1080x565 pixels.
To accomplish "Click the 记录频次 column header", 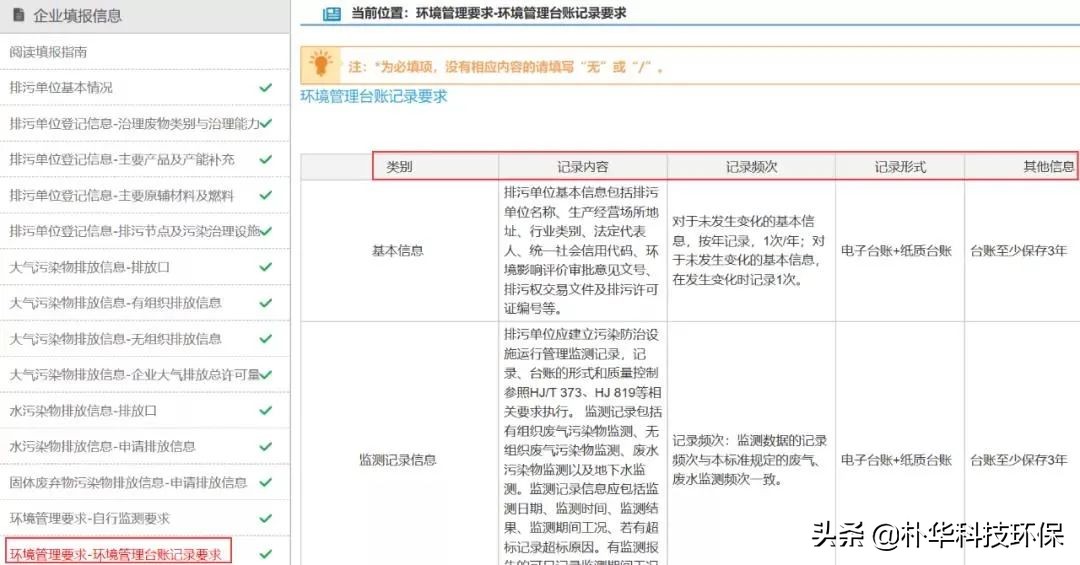I will tap(751, 167).
